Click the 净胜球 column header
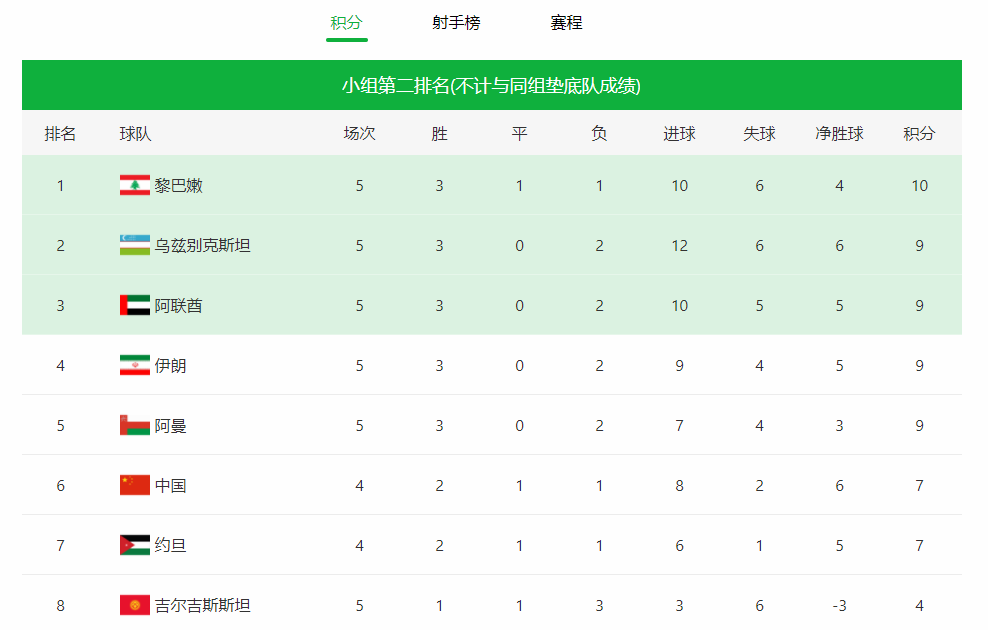Image resolution: width=988 pixels, height=630 pixels. [839, 133]
